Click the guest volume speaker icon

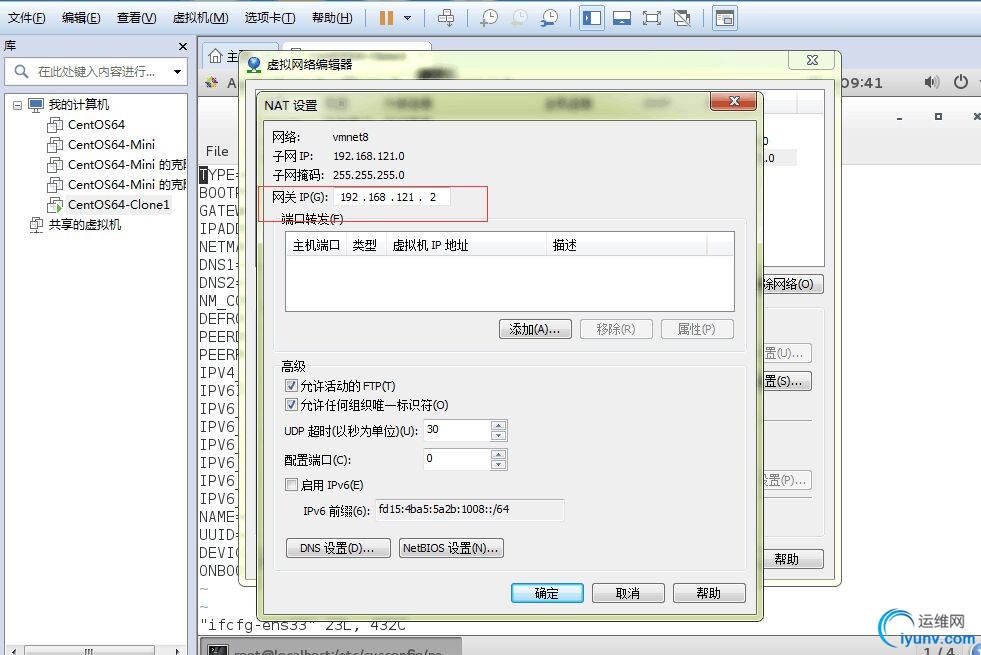(932, 82)
